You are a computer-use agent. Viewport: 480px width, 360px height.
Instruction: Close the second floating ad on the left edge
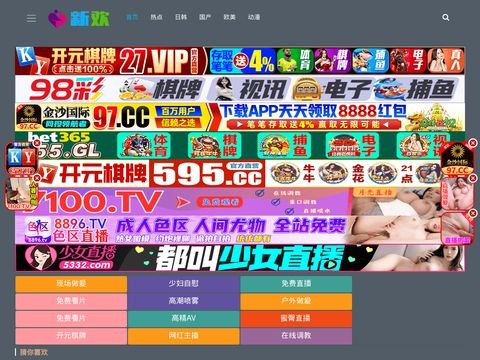point(37,178)
